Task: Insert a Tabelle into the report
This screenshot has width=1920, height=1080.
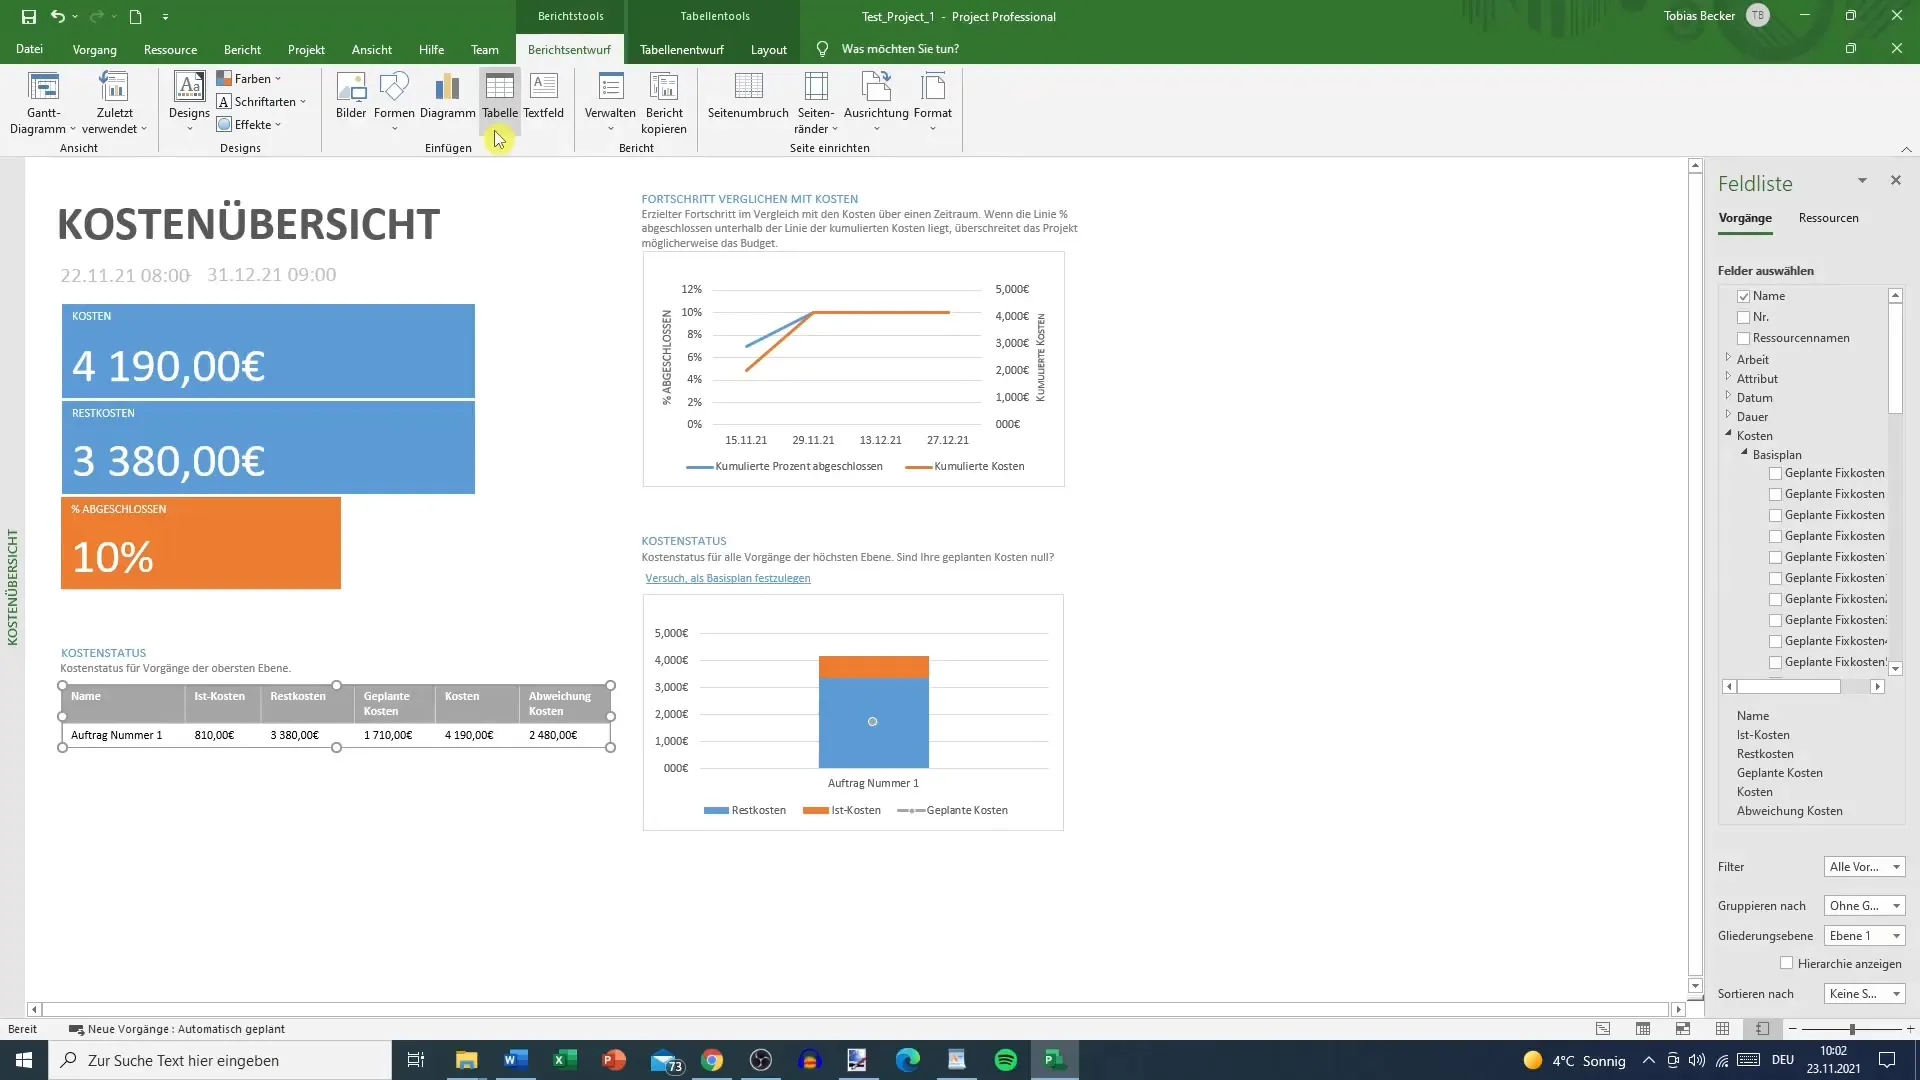Action: point(500,96)
